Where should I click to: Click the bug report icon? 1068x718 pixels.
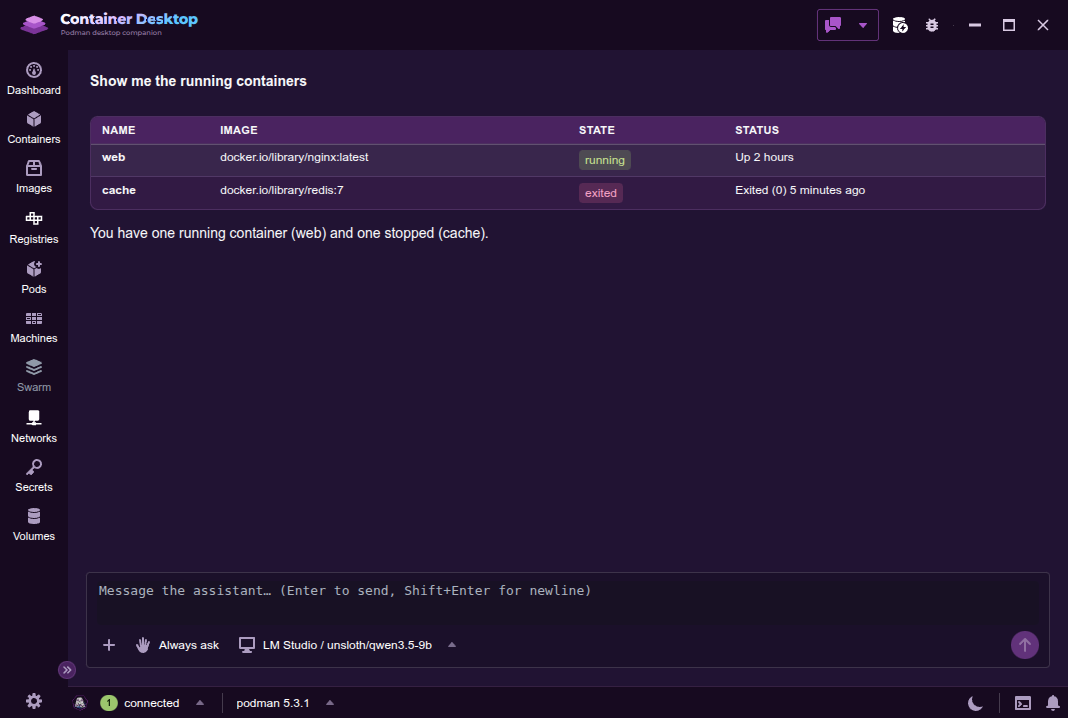(932, 25)
